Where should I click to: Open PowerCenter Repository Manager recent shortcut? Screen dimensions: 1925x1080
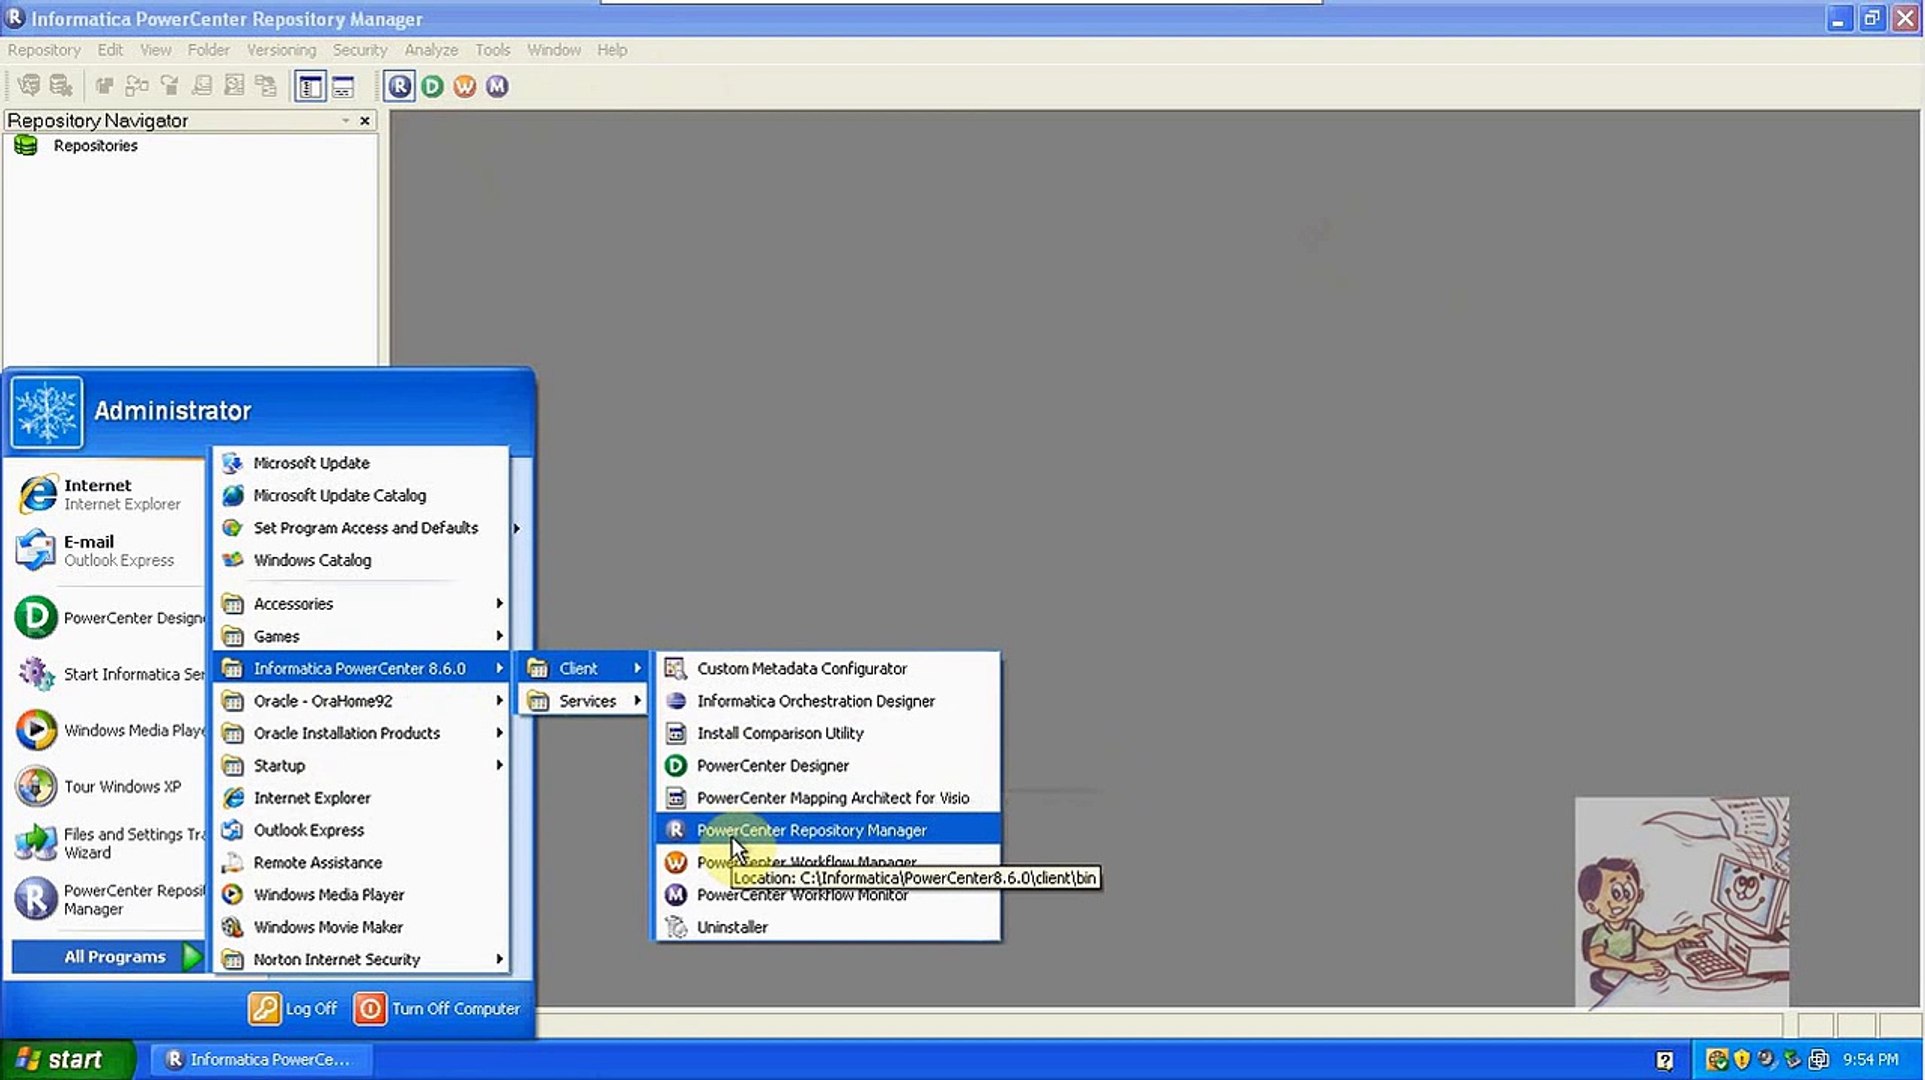(x=107, y=899)
